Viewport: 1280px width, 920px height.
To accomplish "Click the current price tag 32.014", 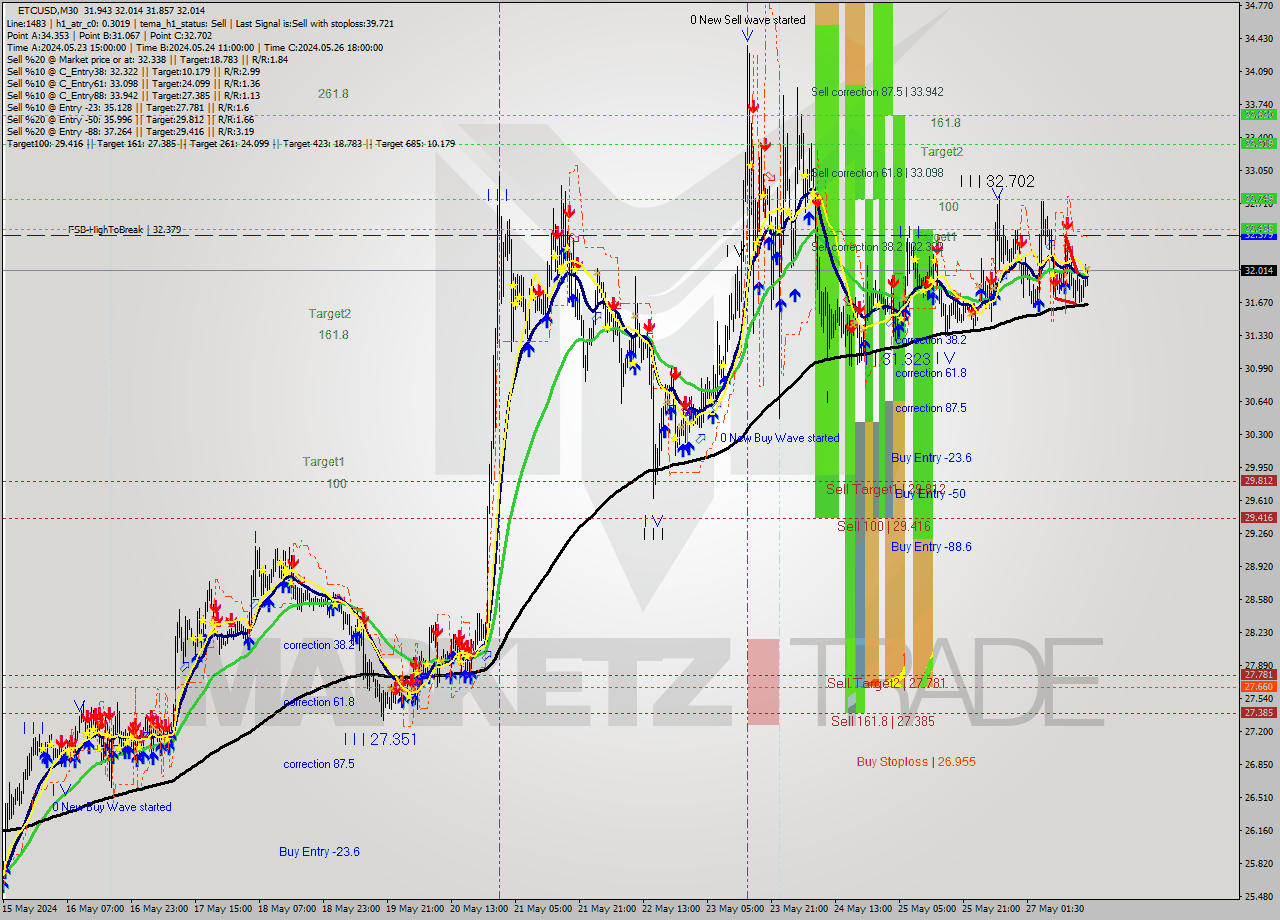I will (x=1258, y=271).
